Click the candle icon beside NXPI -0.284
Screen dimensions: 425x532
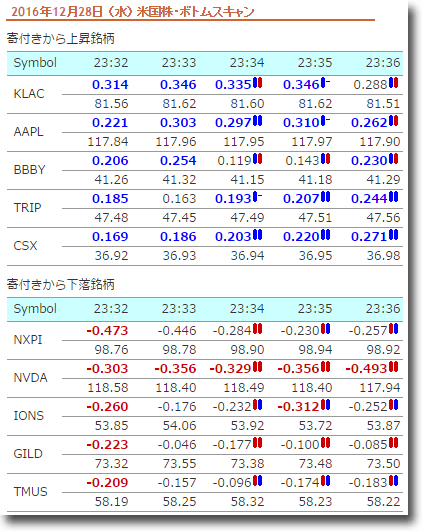click(258, 328)
